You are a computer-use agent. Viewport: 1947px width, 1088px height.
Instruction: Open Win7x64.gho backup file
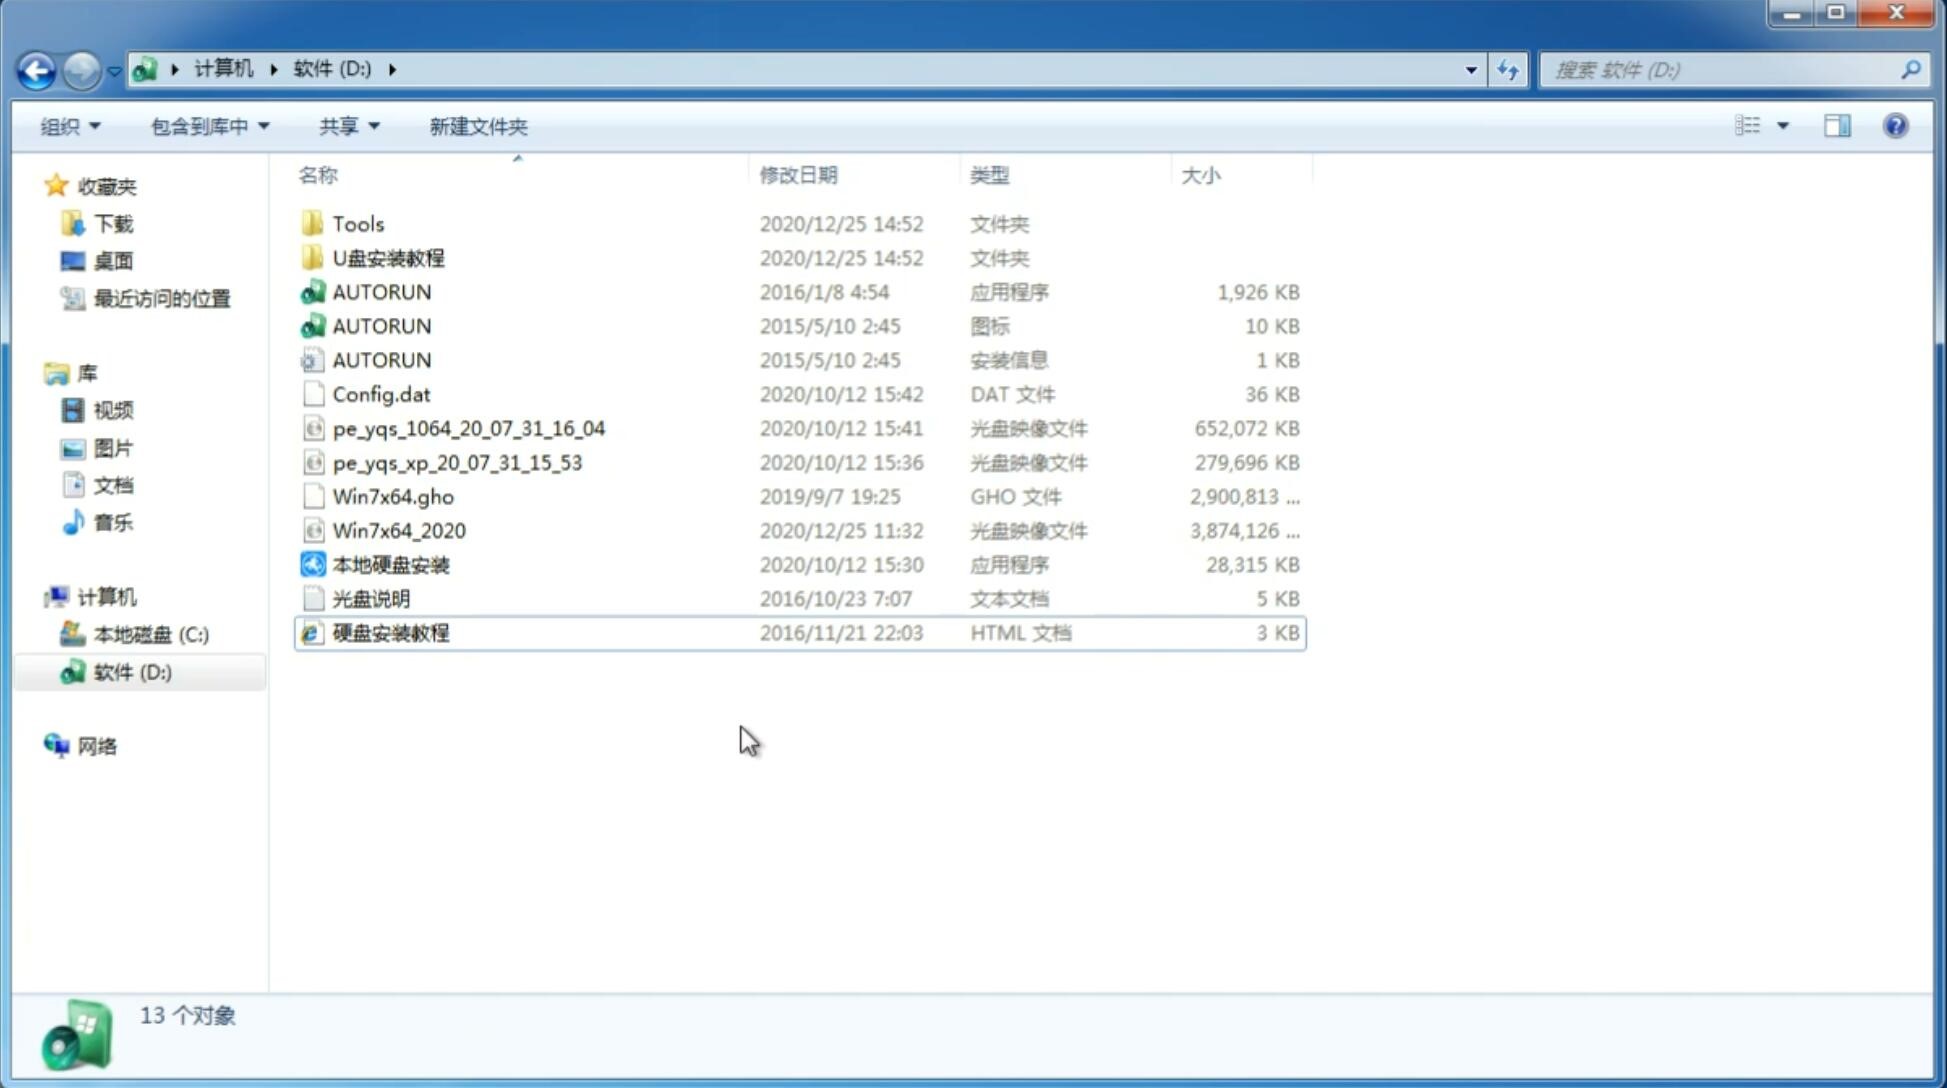[x=393, y=496]
